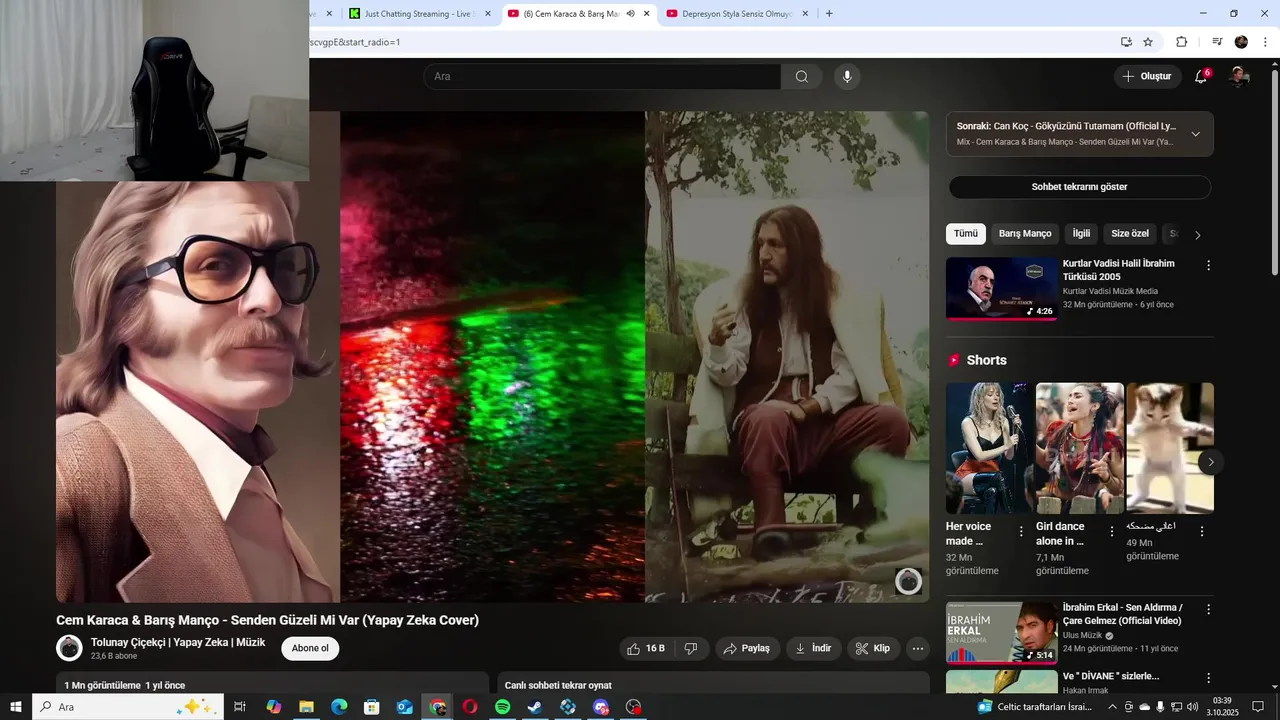Open Tolunay Çiçekçi channel name link
The width and height of the screenshot is (1280, 720).
click(178, 643)
